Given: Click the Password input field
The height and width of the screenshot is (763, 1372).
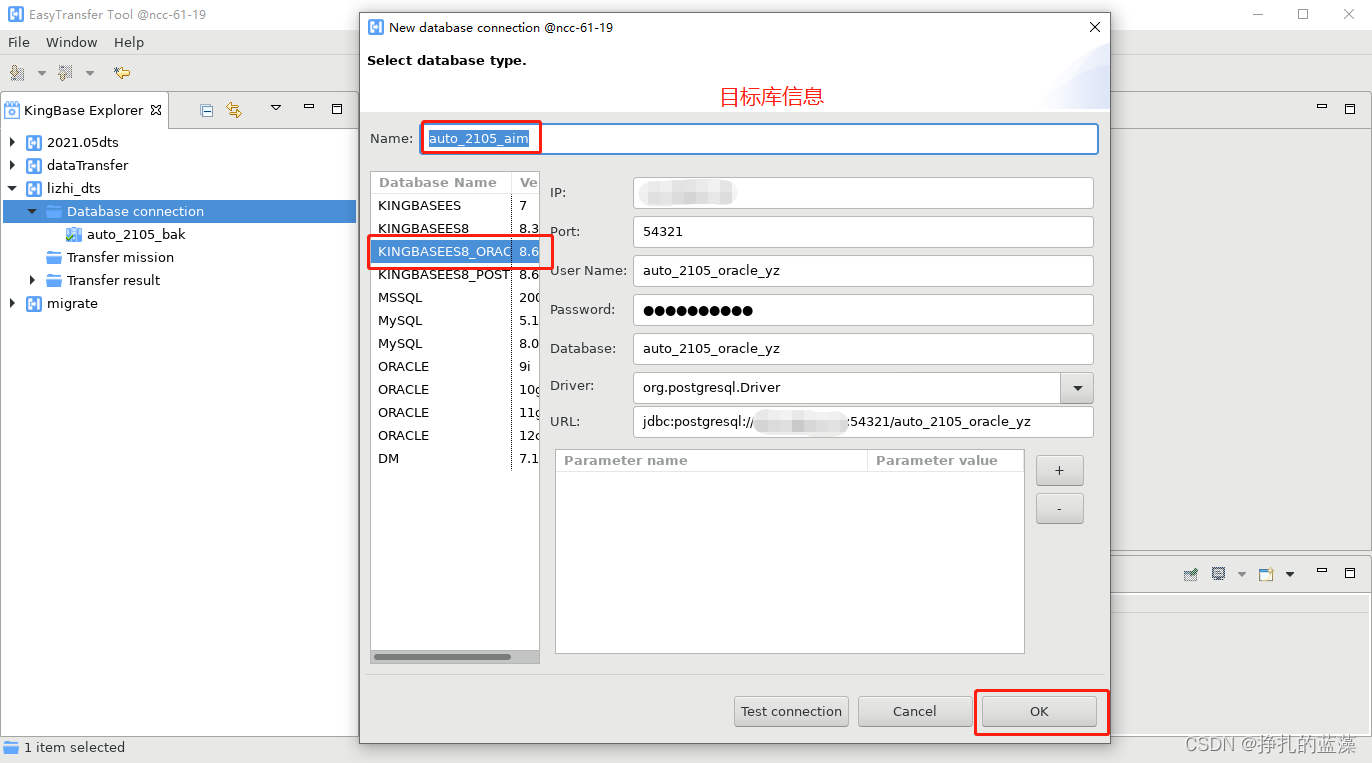Looking at the screenshot, I should [863, 309].
